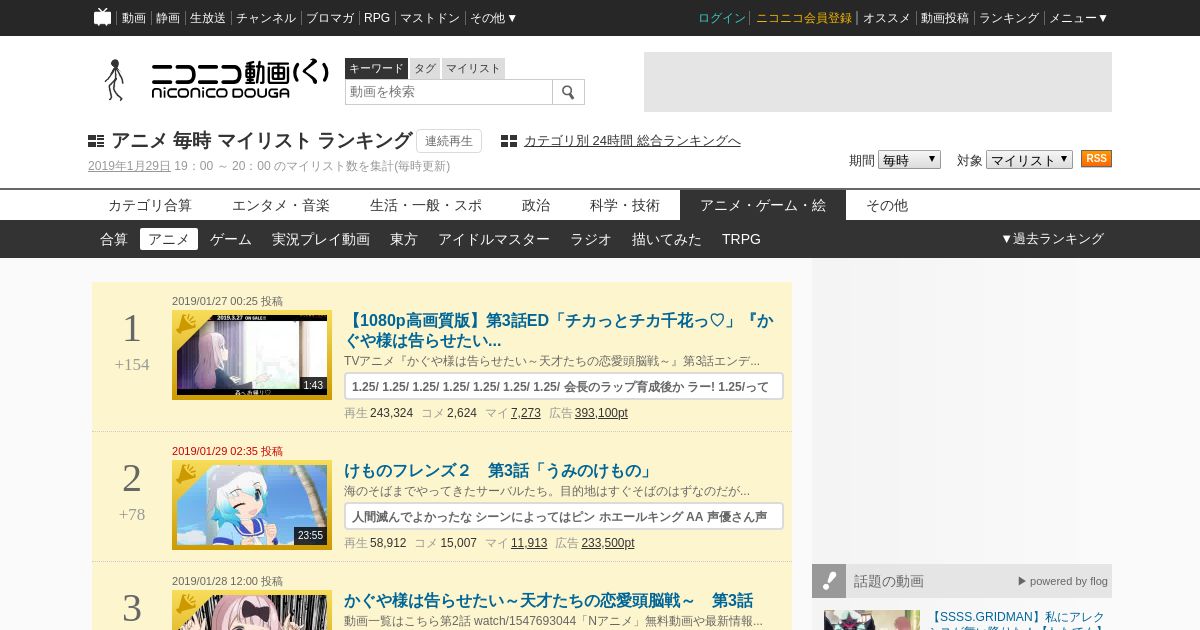Click the grid icon beside category ranking link

(509, 141)
